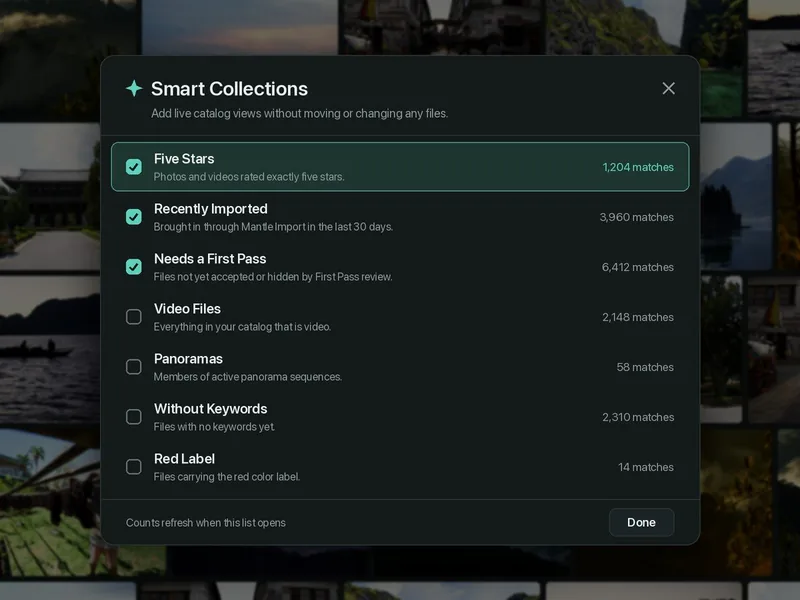Viewport: 800px width, 600px height.
Task: Click 'Counts refresh when this list opens' note
Action: [206, 522]
